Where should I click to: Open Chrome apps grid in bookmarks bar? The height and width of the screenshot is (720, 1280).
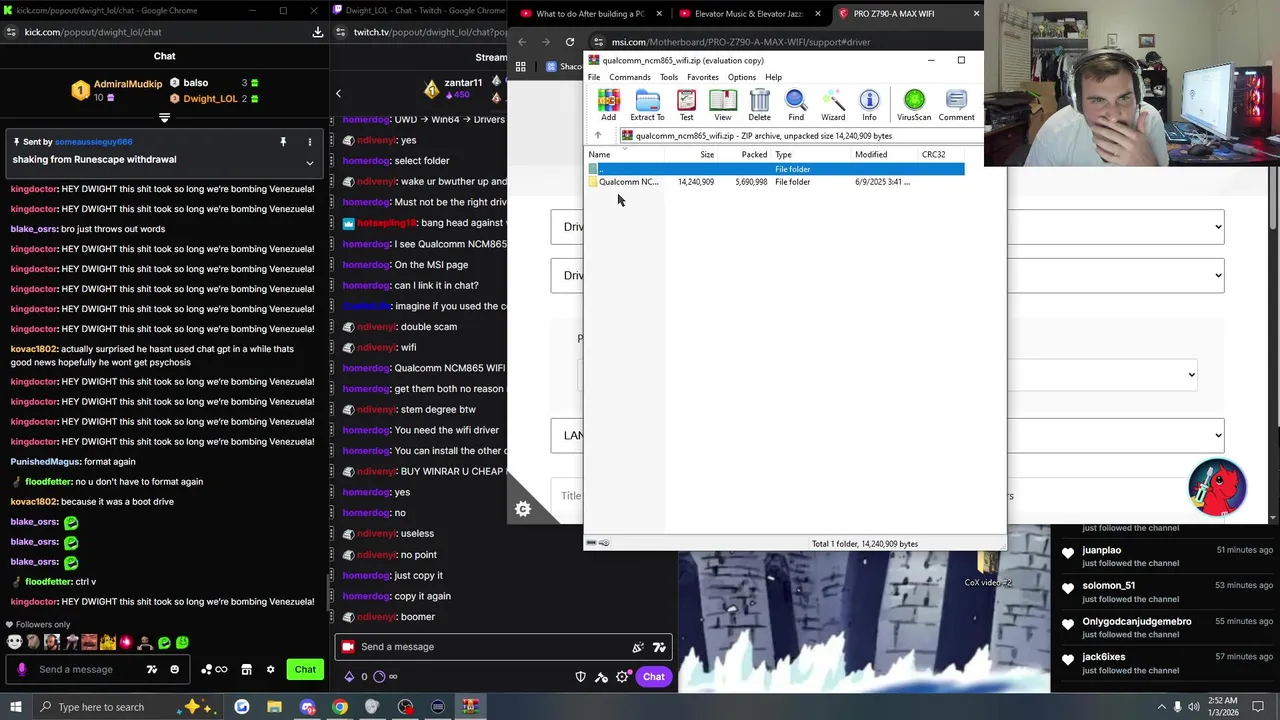pyautogui.click(x=520, y=67)
